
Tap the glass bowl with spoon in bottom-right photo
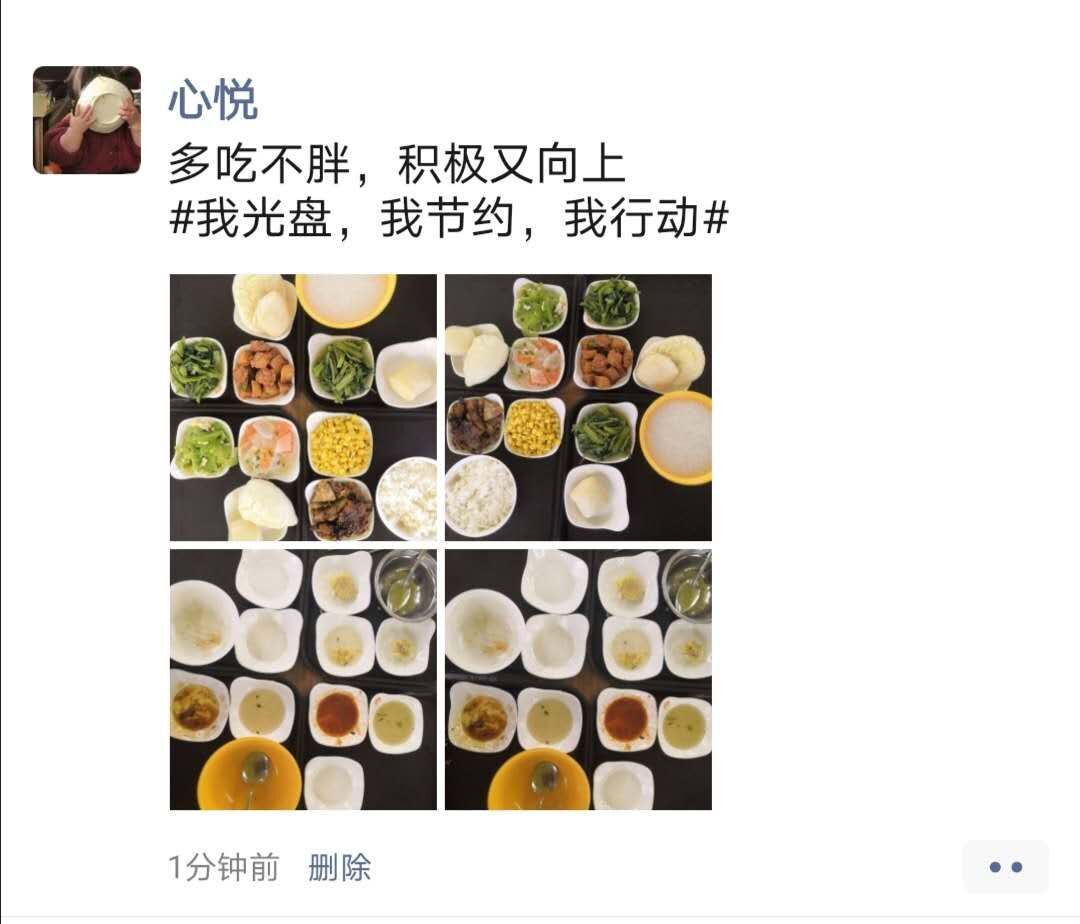coord(687,584)
